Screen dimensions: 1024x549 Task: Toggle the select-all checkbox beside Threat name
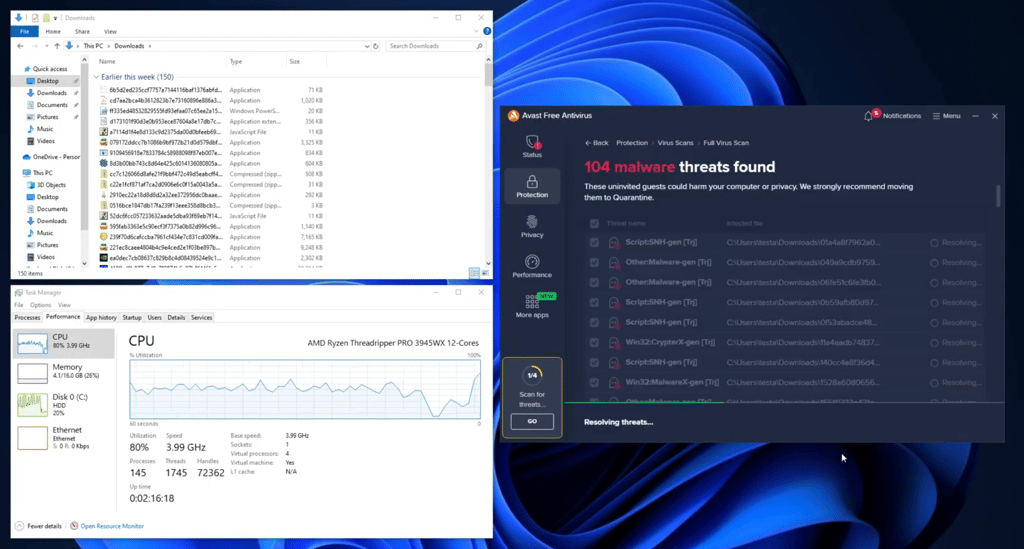[594, 223]
